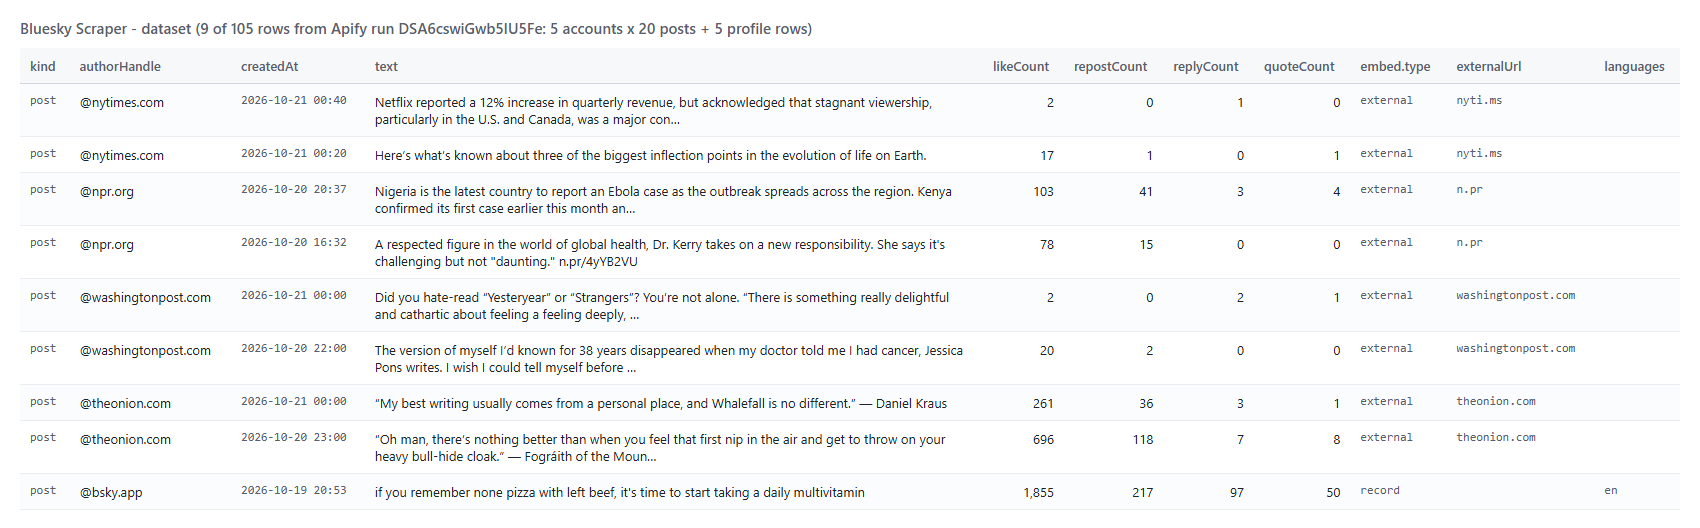Click the Nigeria Ebola case post text

pyautogui.click(x=663, y=200)
